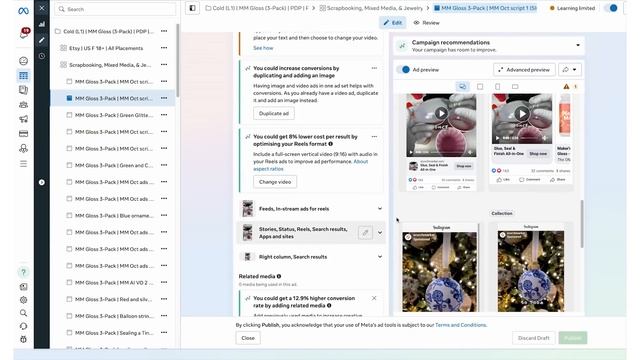Open the Audiences people icon

(23, 104)
